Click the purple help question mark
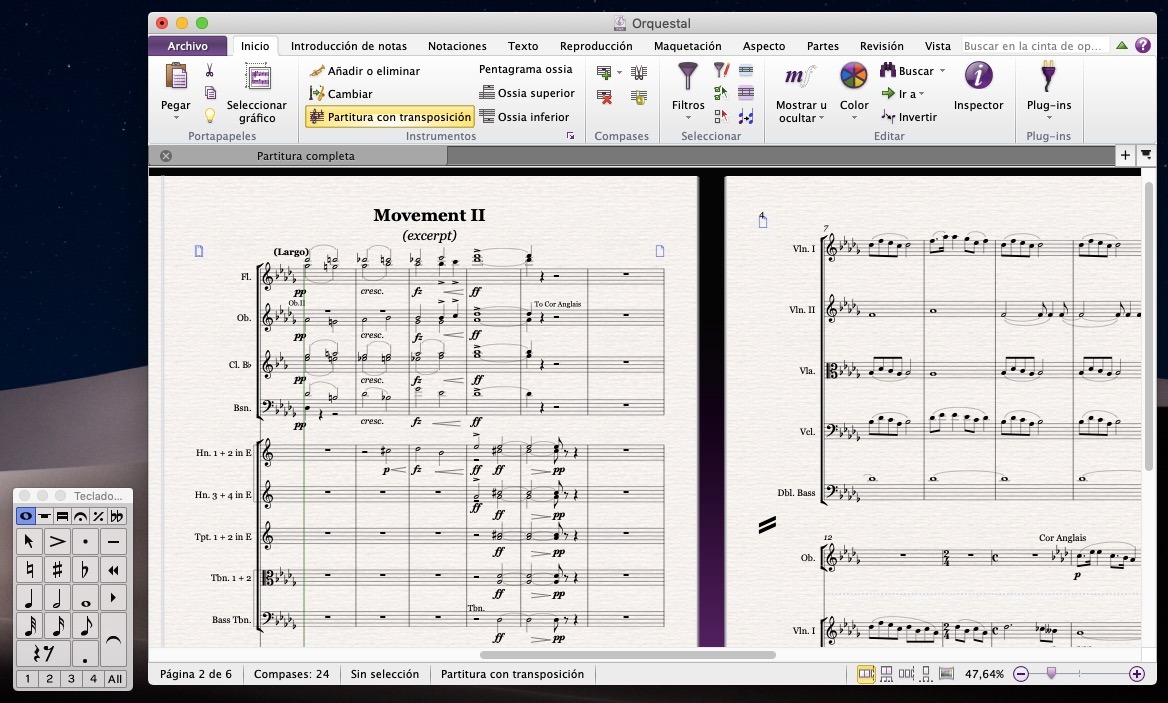This screenshot has height=703, width=1168. click(1143, 45)
